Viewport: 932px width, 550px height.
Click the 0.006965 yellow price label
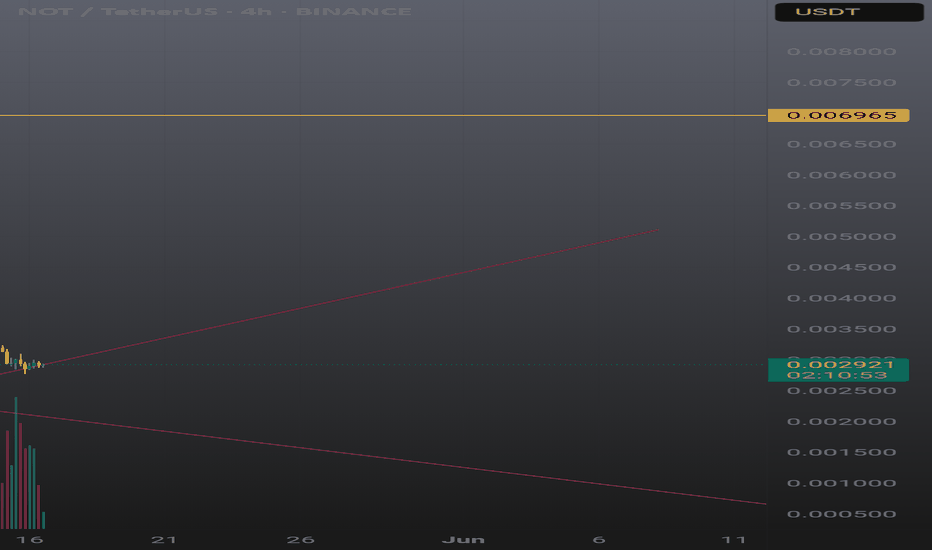coord(838,115)
